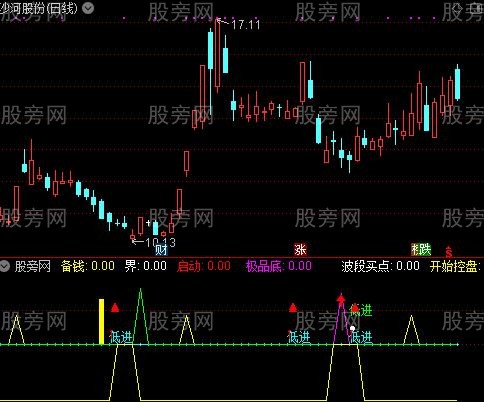The image size is (484, 402).
Task: Click the red 启动: 0.00 value
Action: pos(204,266)
